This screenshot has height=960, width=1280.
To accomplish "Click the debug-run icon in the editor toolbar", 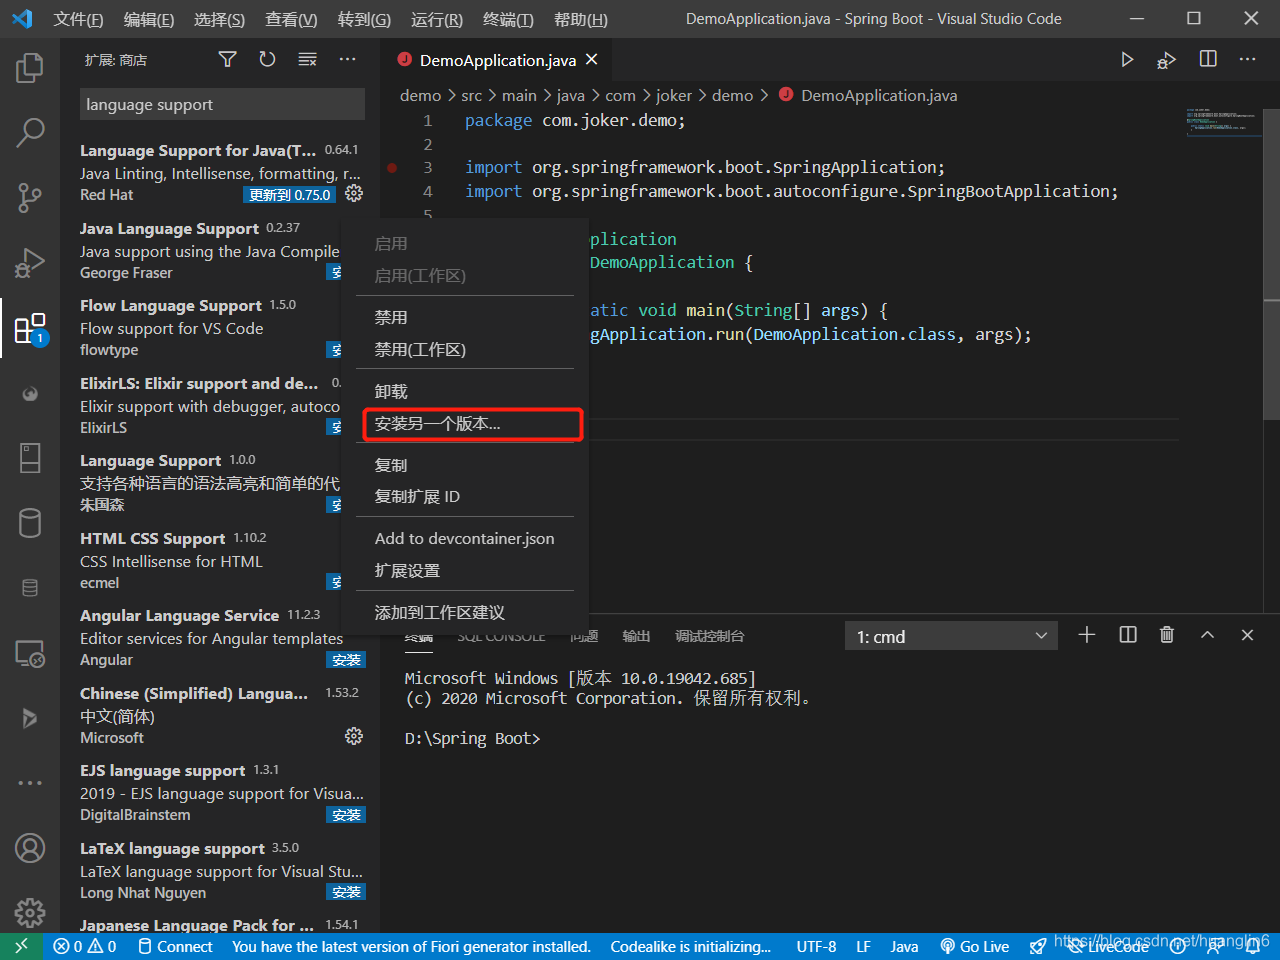I will [x=1166, y=60].
